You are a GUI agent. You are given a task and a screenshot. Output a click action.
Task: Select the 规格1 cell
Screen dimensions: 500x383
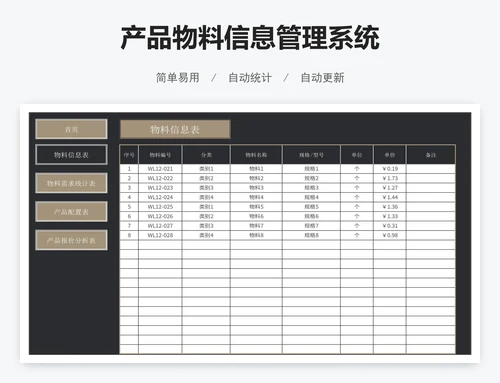click(311, 169)
